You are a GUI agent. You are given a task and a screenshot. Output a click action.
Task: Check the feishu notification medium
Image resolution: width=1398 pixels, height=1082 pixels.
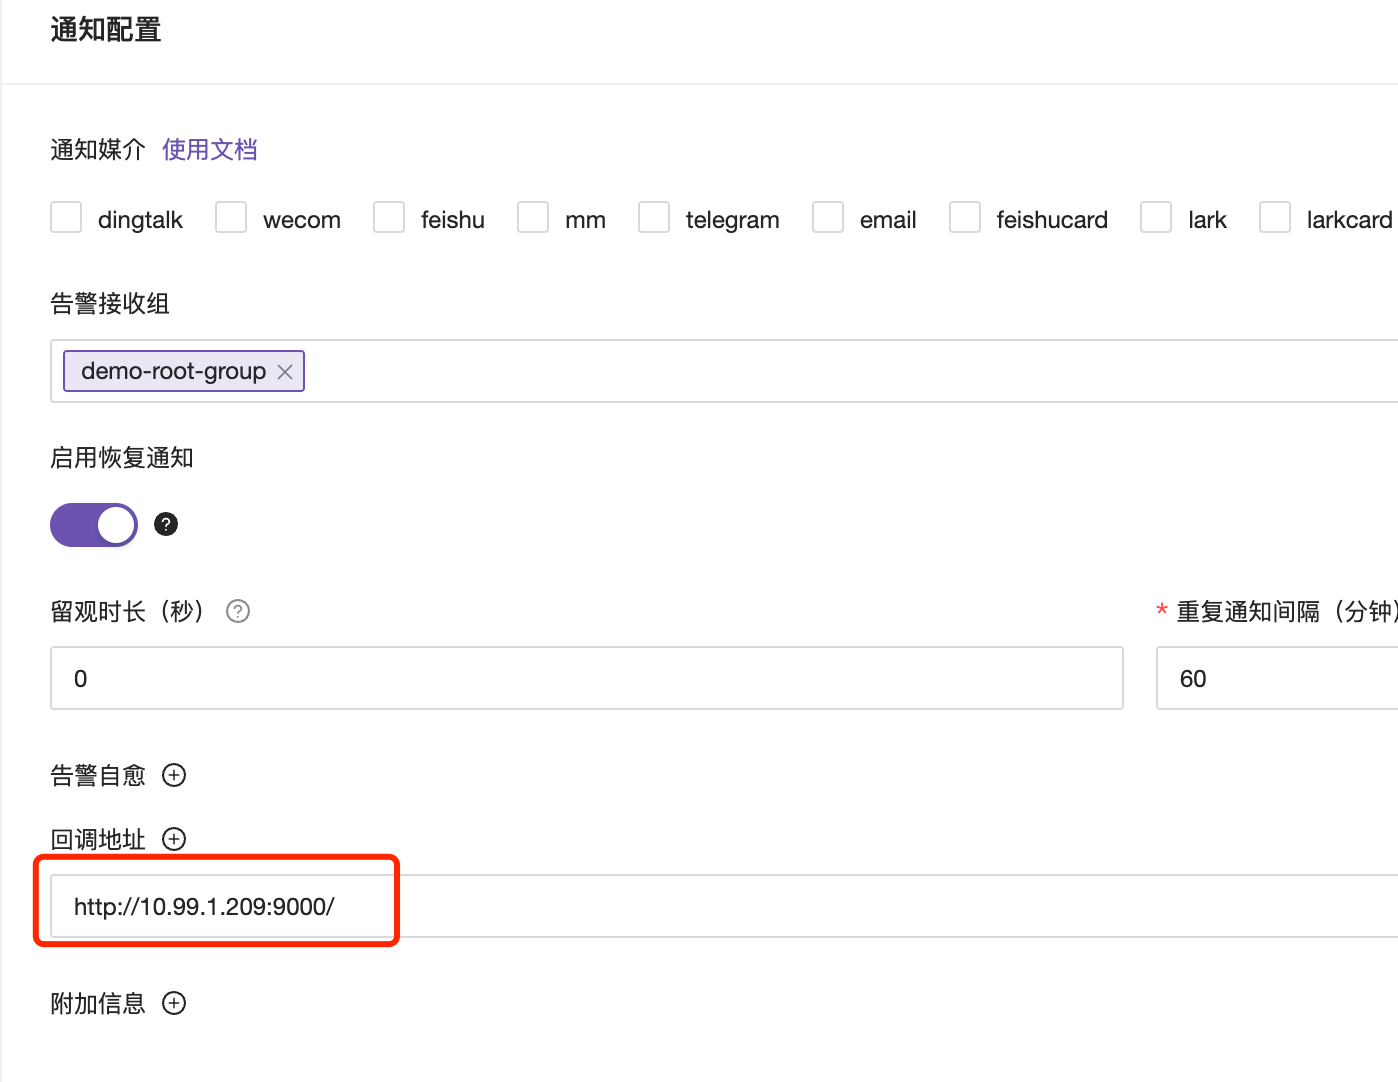(389, 217)
